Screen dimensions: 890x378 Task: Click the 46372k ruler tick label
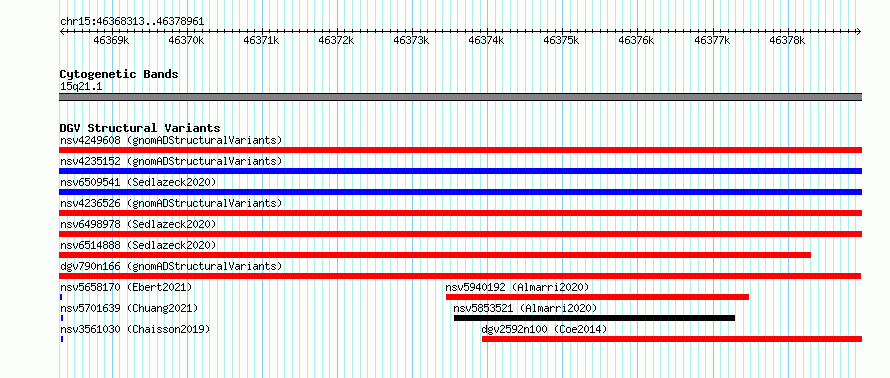click(336, 41)
